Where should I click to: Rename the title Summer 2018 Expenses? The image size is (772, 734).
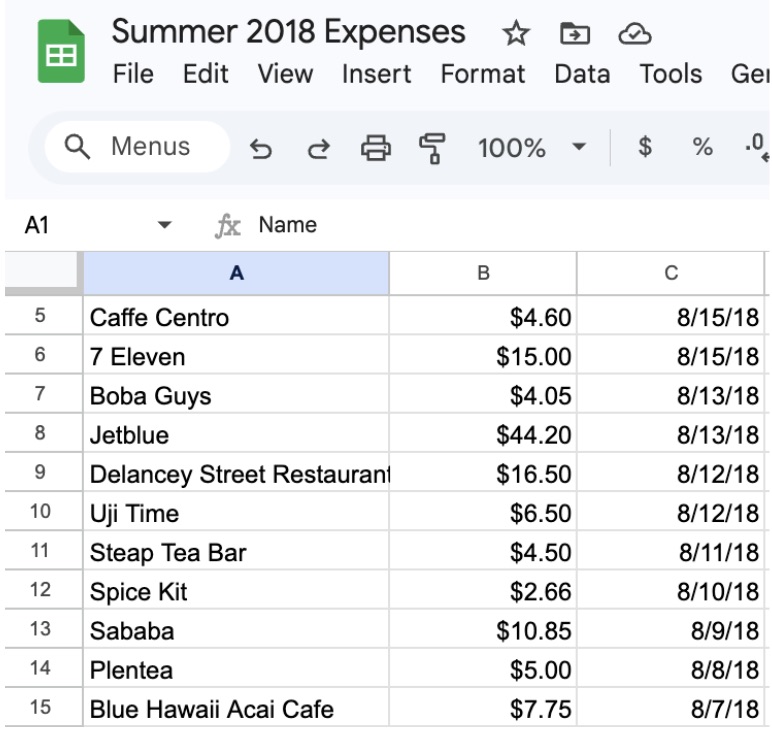288,32
